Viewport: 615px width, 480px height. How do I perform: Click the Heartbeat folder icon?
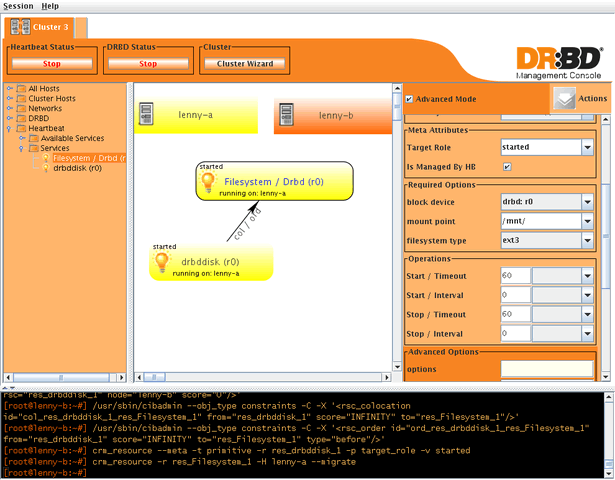[21, 128]
